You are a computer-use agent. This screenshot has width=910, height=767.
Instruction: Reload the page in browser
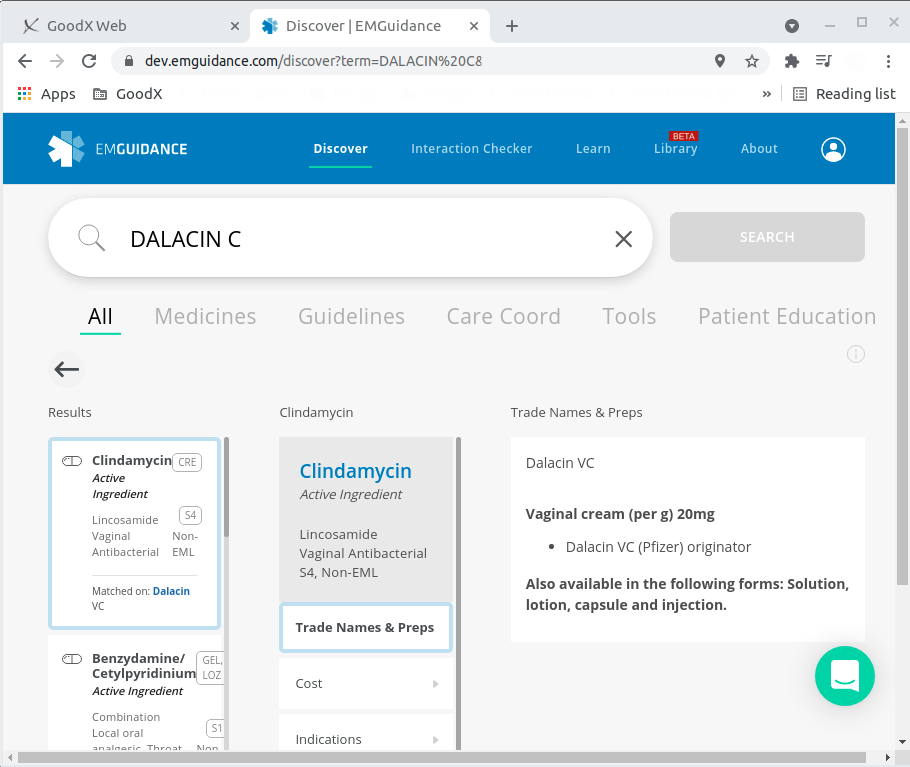pyautogui.click(x=89, y=61)
